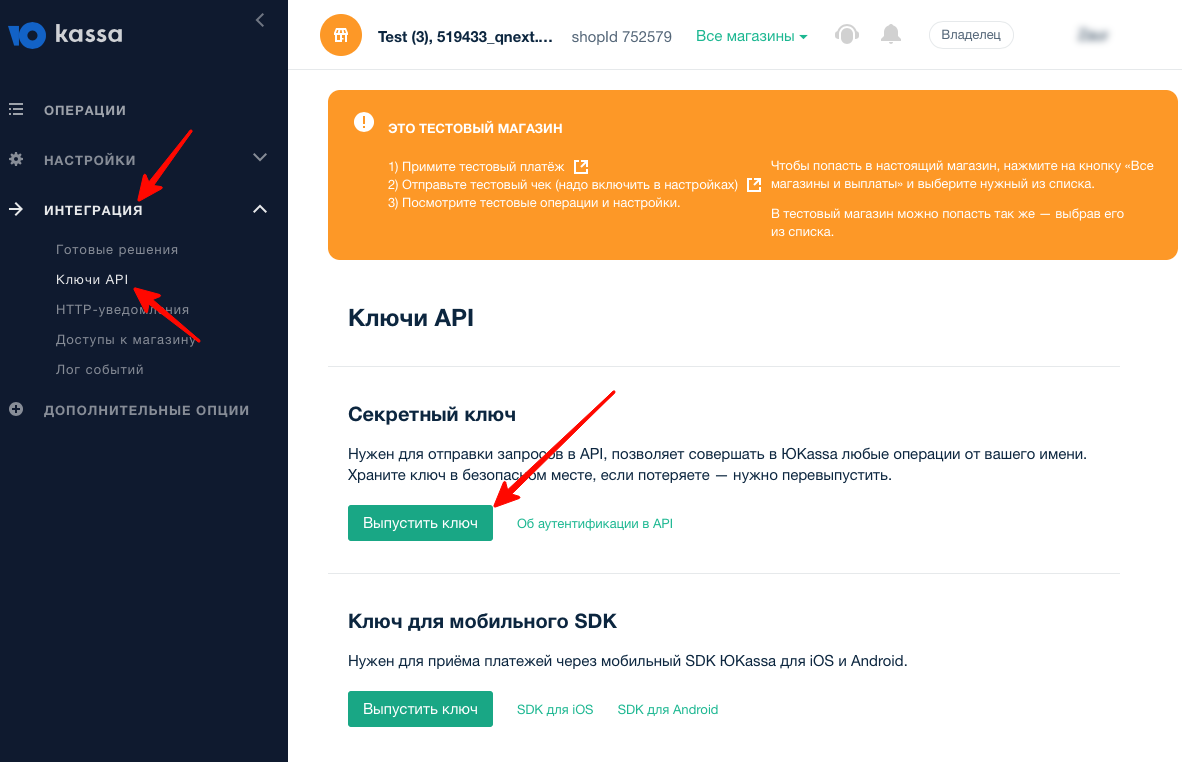1182x762 pixels.
Task: Expand the Настройки section chevron
Action: pos(260,158)
